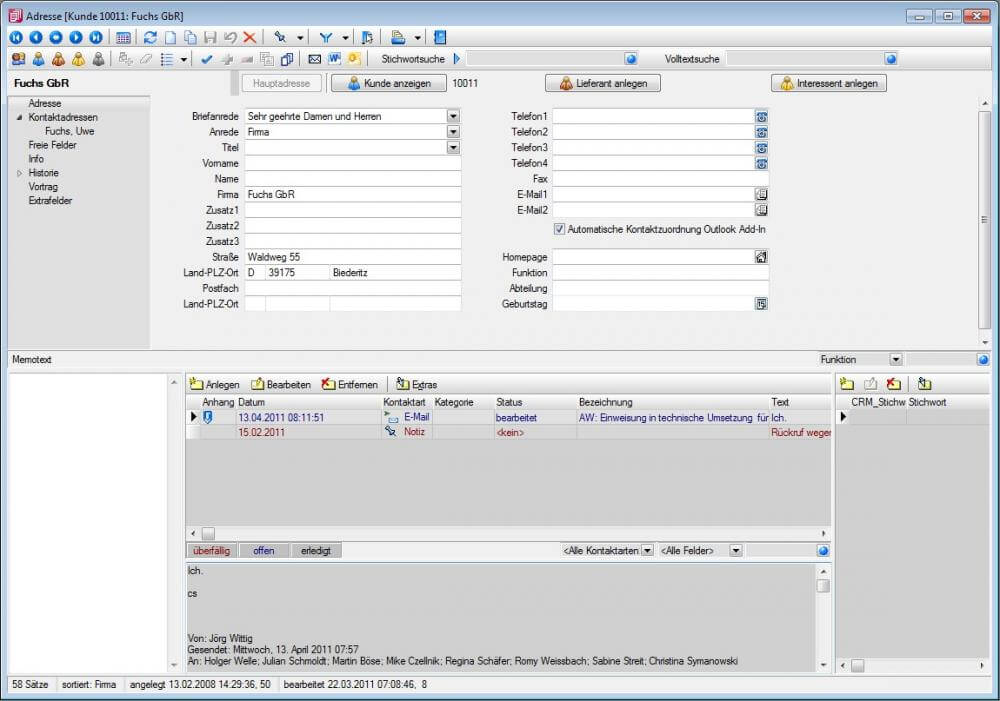The image size is (1000, 701).
Task: Open the Vortrag section
Action: [43, 188]
